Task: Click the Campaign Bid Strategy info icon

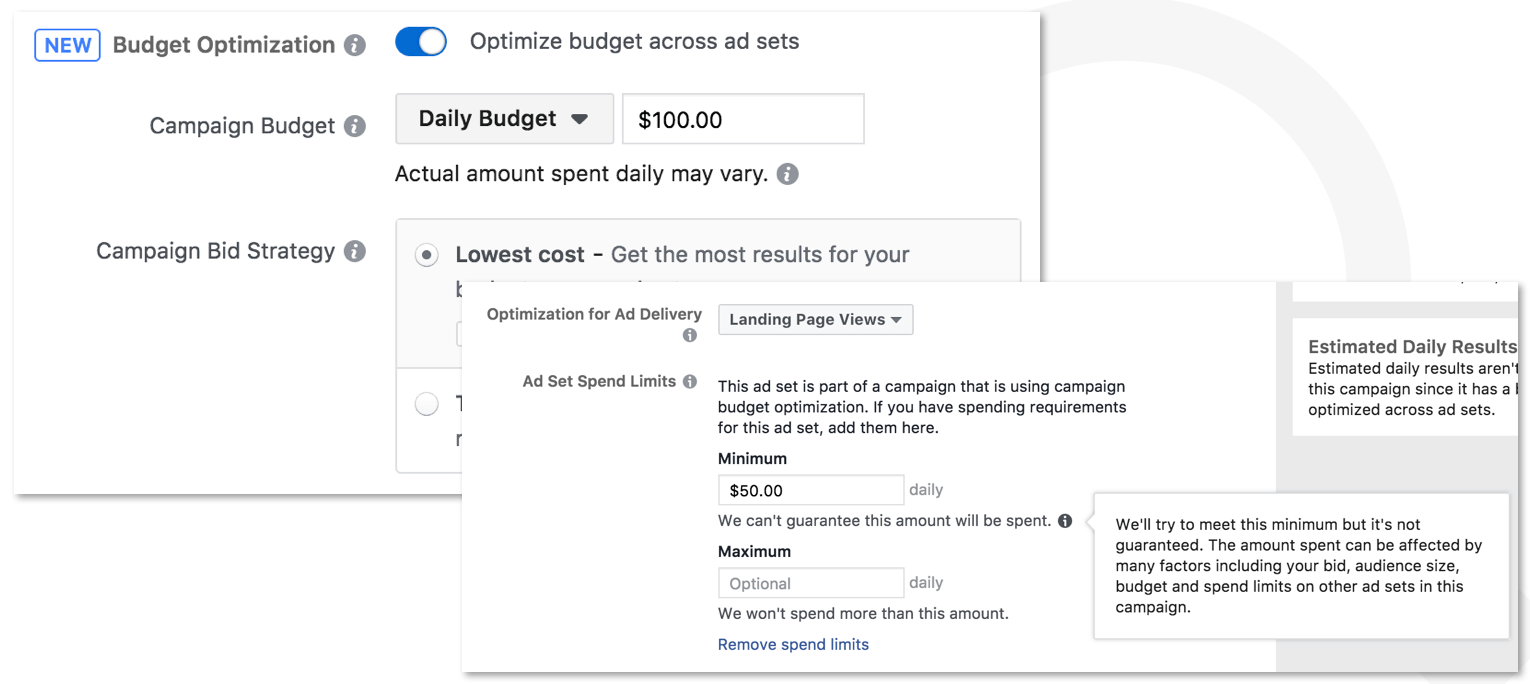Action: (x=354, y=252)
